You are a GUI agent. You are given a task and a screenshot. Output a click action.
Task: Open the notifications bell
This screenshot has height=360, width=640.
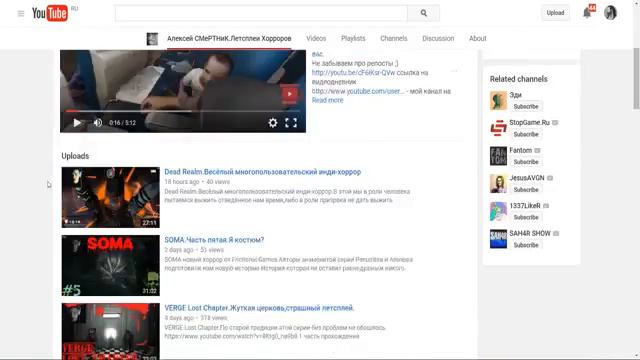[x=587, y=13]
